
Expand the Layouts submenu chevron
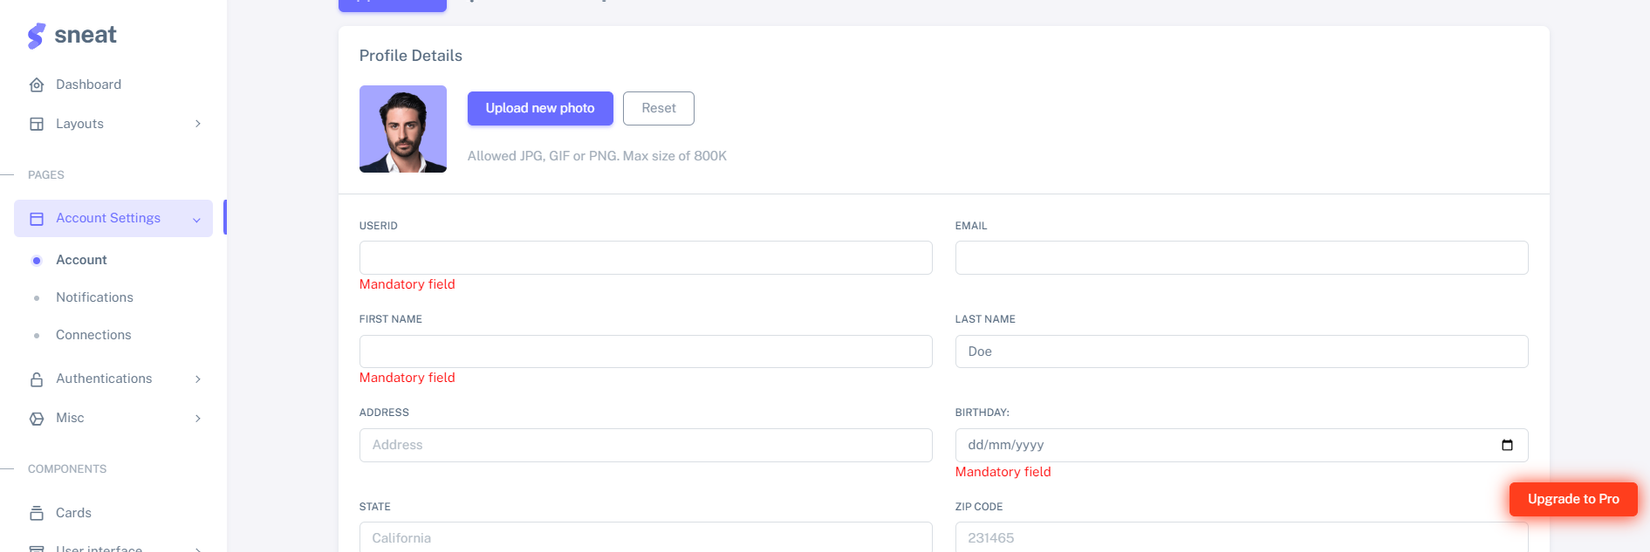(198, 124)
